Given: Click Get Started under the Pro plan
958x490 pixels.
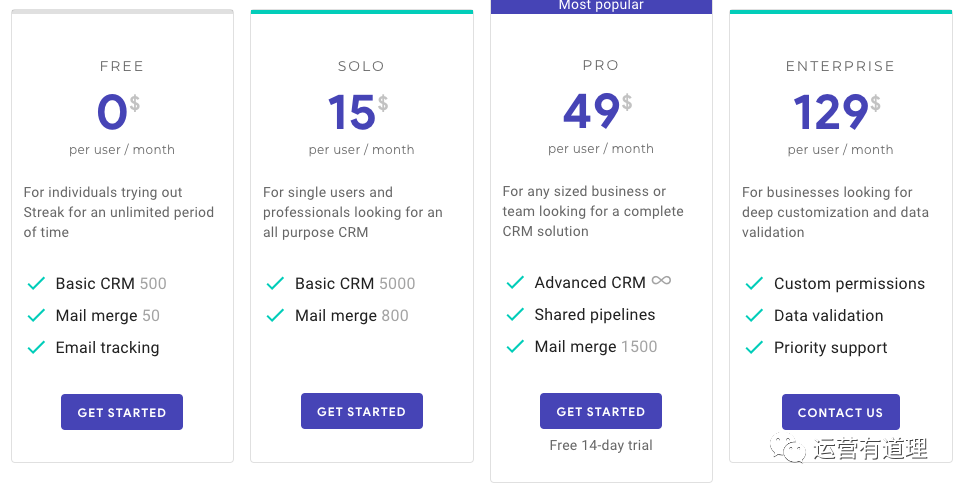Looking at the screenshot, I should (601, 411).
